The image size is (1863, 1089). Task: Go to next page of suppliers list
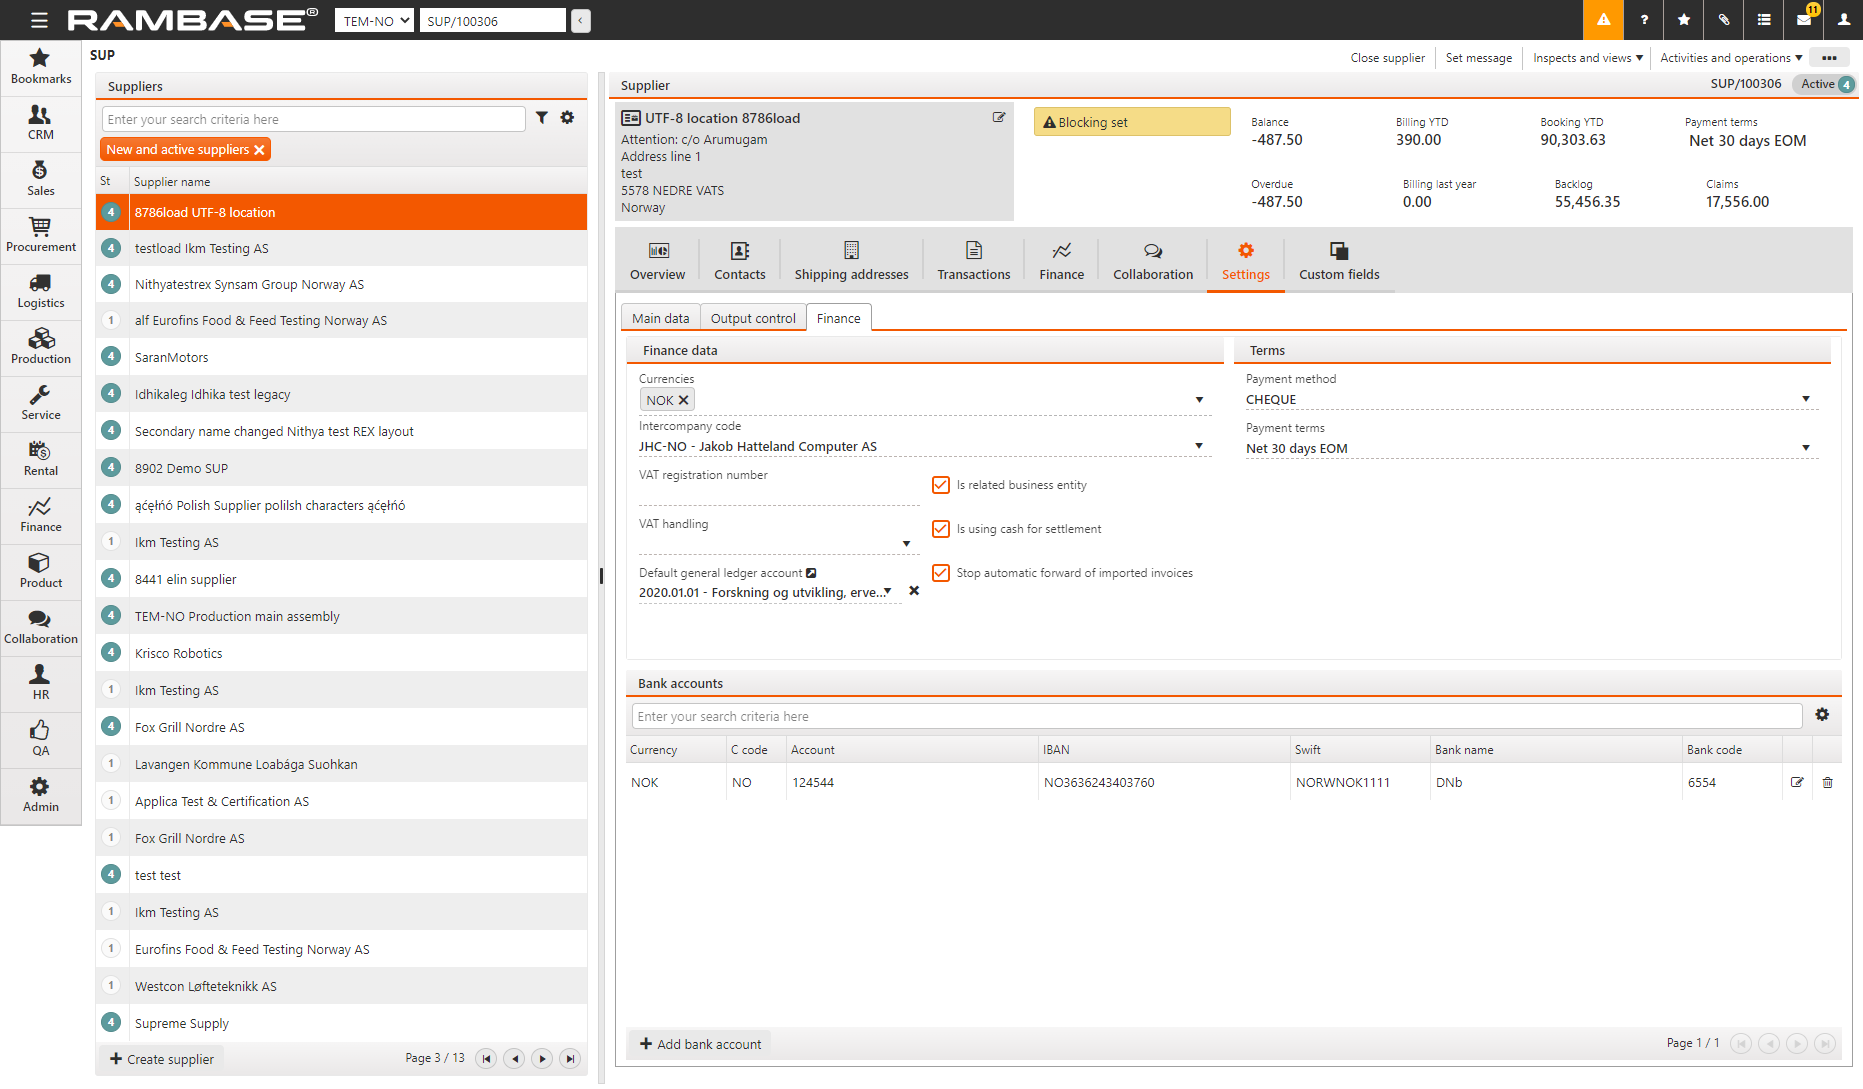542,1059
